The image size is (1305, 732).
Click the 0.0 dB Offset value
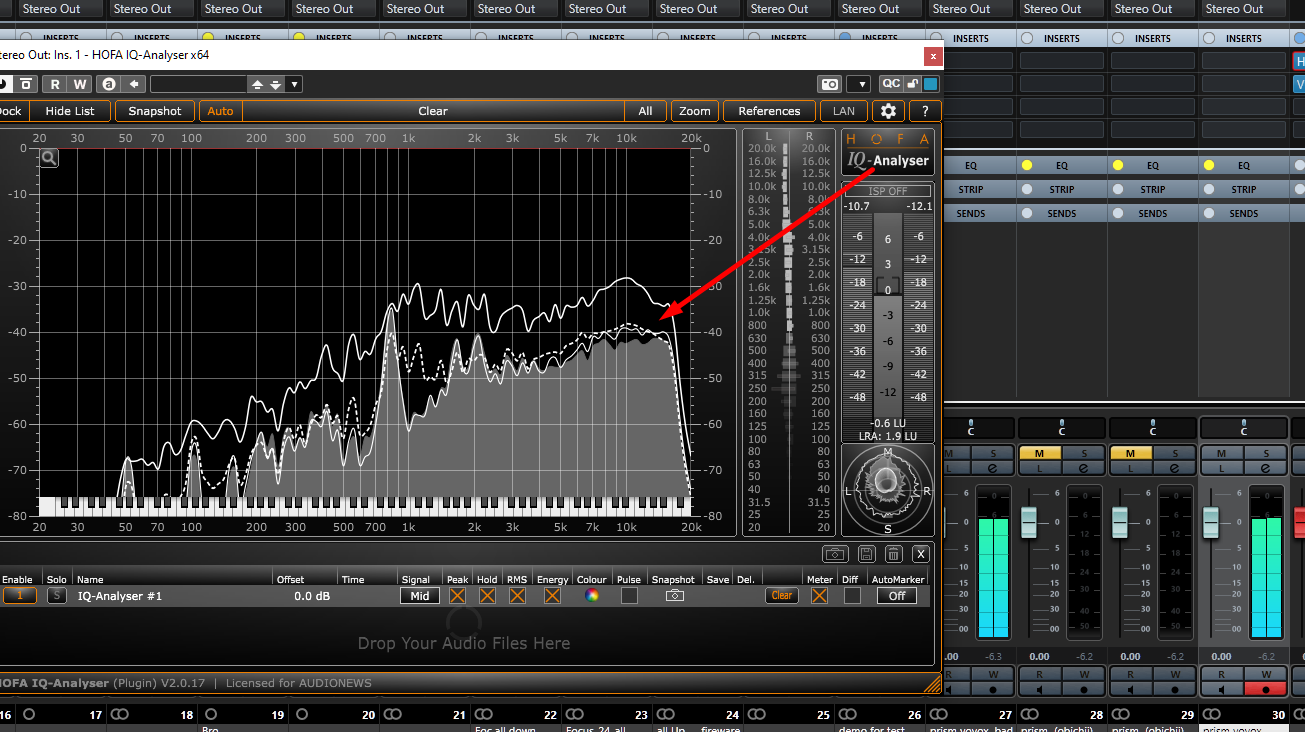click(x=312, y=596)
